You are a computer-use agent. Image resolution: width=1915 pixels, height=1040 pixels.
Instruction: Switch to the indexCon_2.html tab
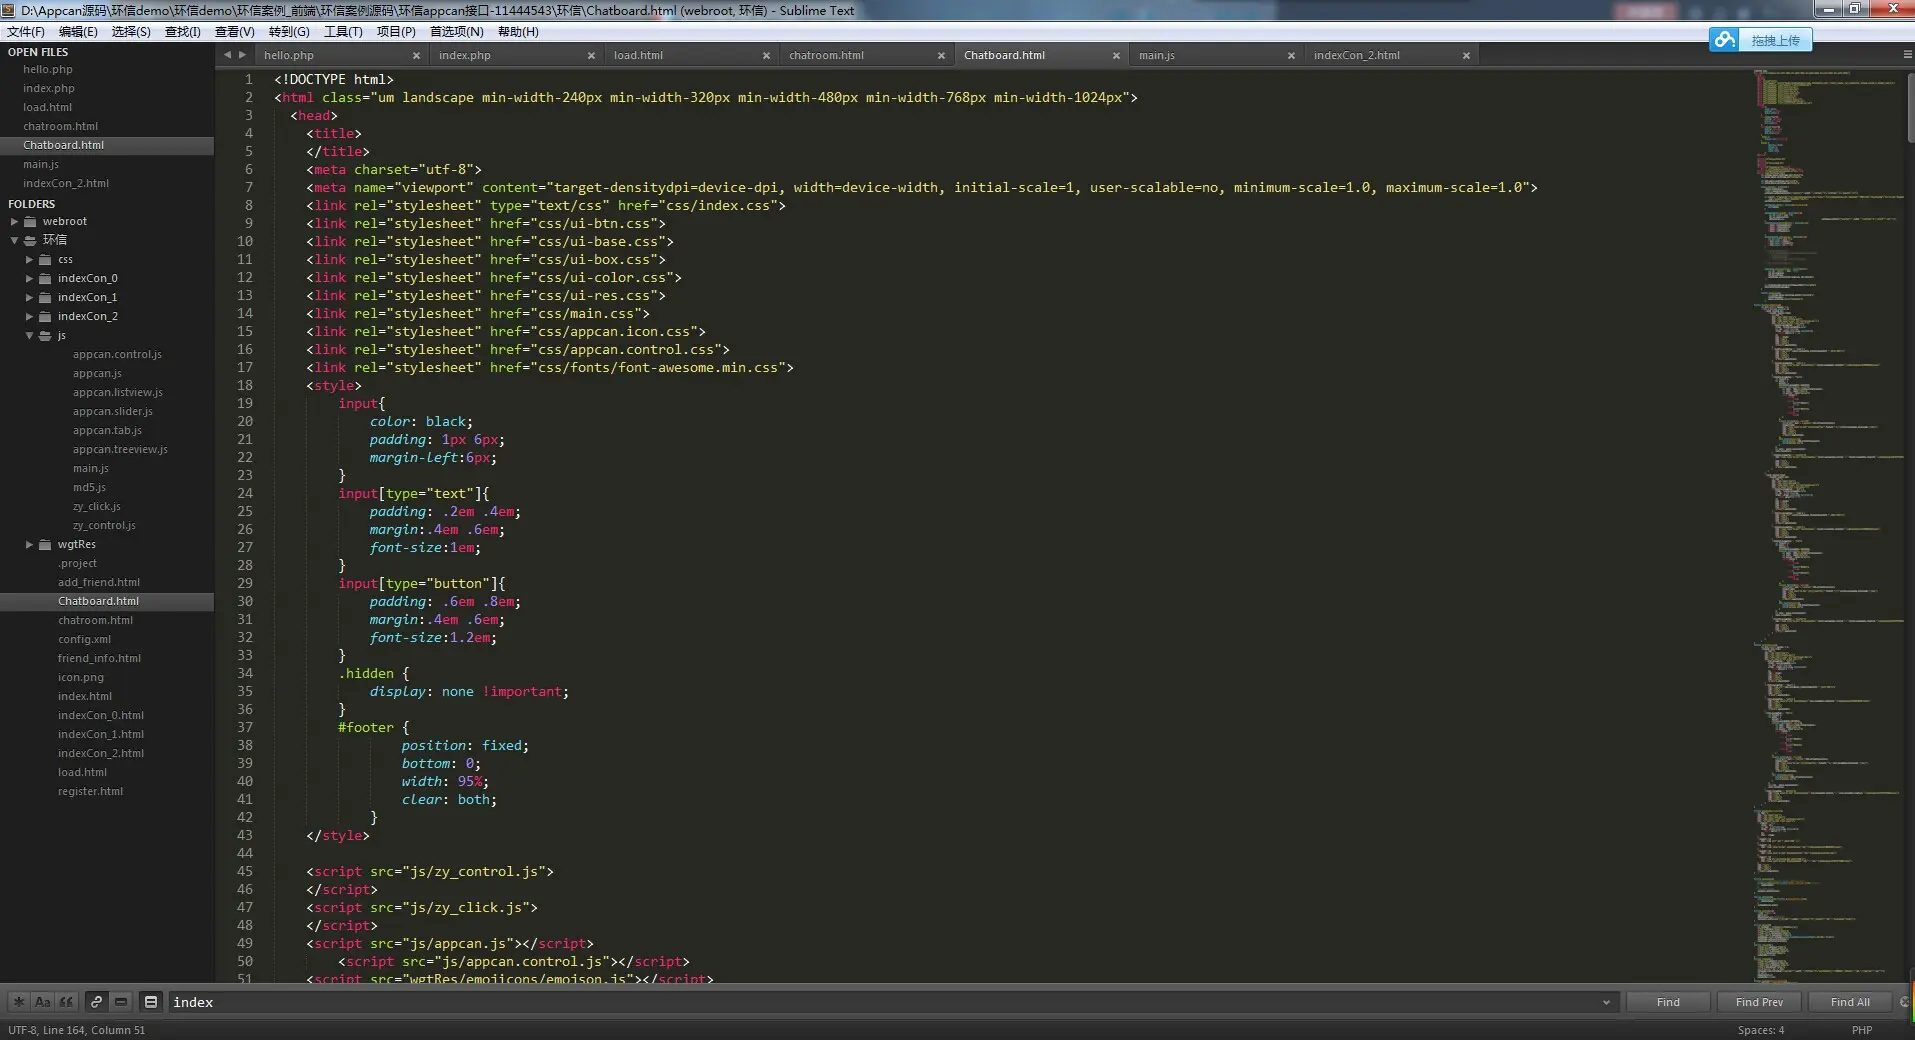click(1356, 56)
